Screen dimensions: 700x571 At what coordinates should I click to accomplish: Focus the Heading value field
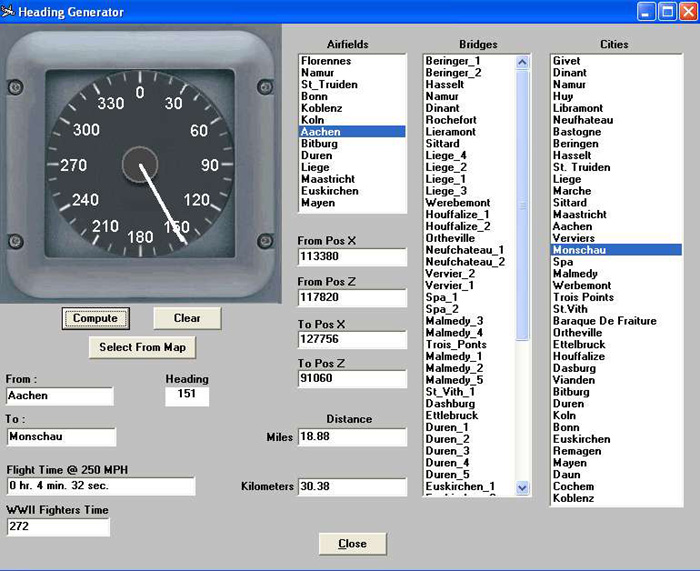click(x=187, y=397)
